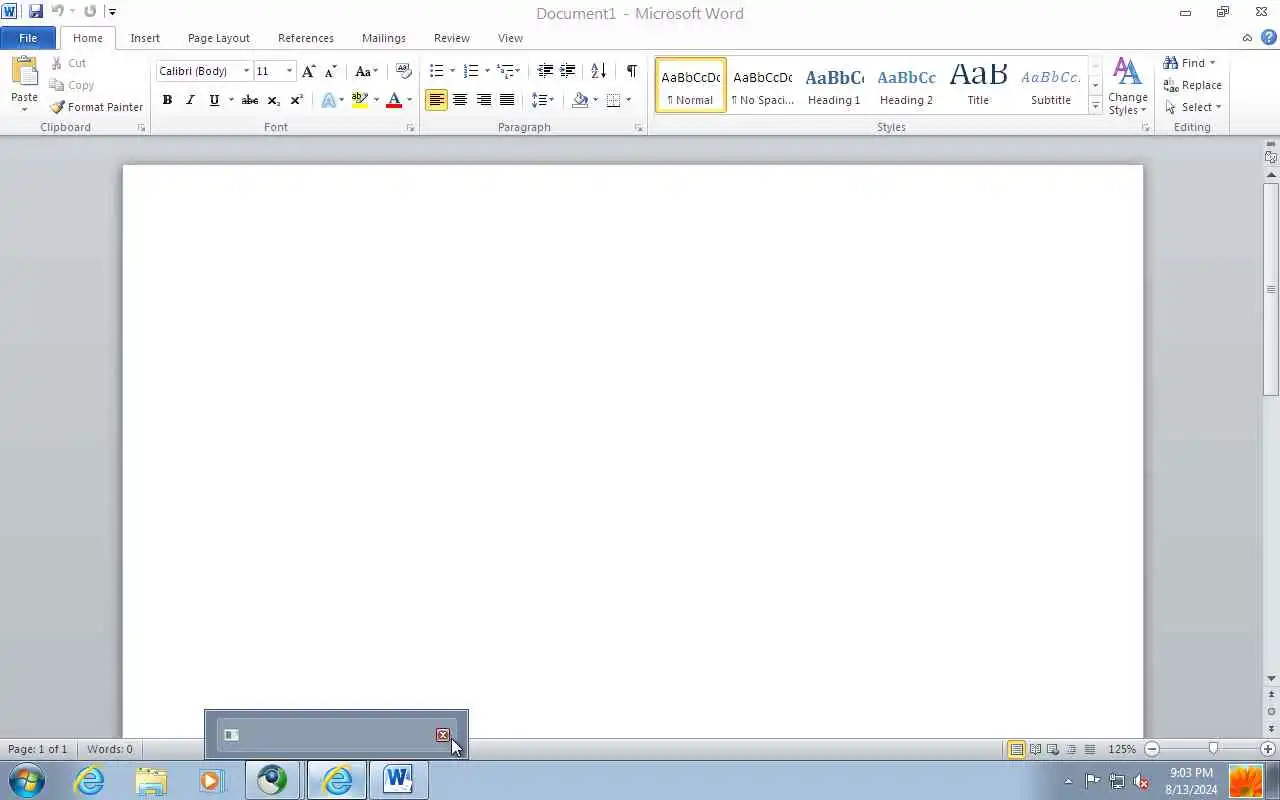Open the Select dropdown in Editing
Viewport: 1280px width, 800px height.
[1193, 107]
